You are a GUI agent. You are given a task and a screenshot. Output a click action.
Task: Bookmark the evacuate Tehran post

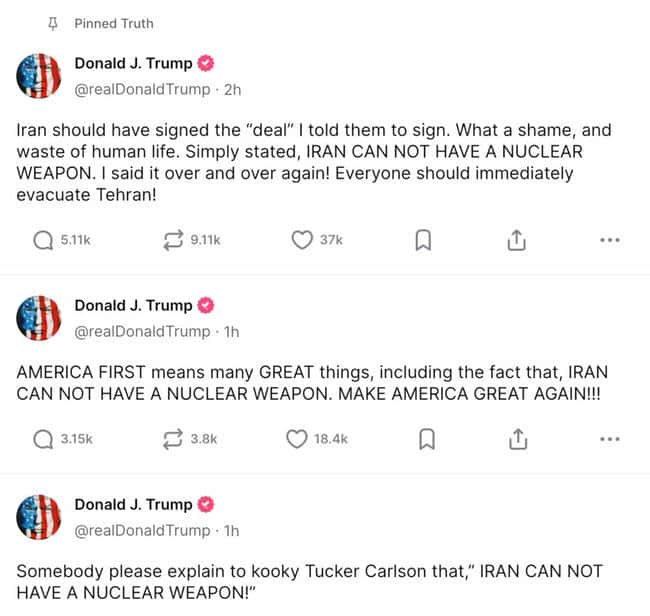tap(423, 241)
